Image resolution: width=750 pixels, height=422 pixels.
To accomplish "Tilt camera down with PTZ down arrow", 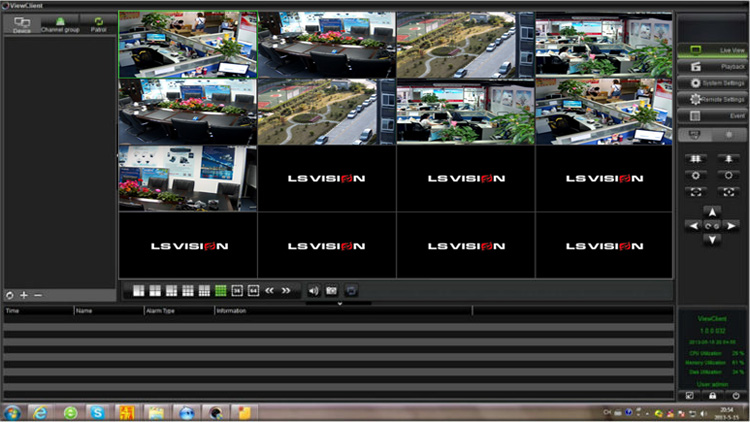I will pyautogui.click(x=712, y=240).
